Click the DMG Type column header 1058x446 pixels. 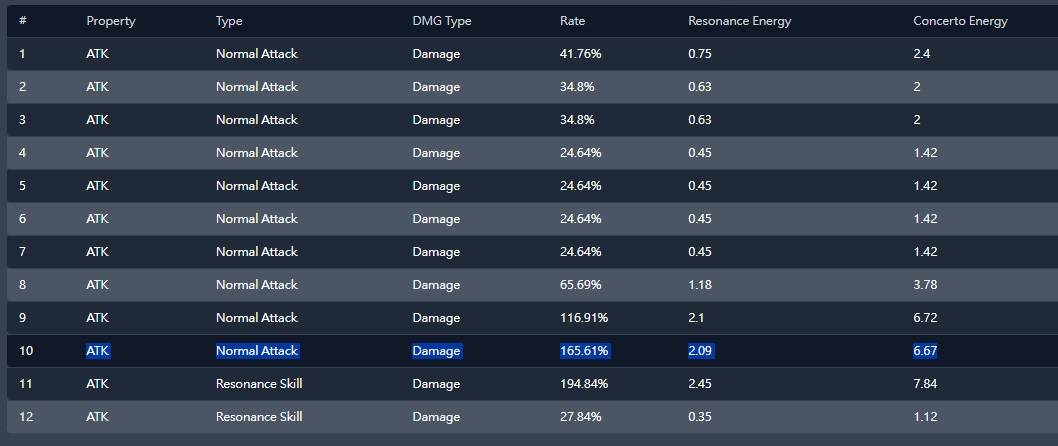point(441,21)
